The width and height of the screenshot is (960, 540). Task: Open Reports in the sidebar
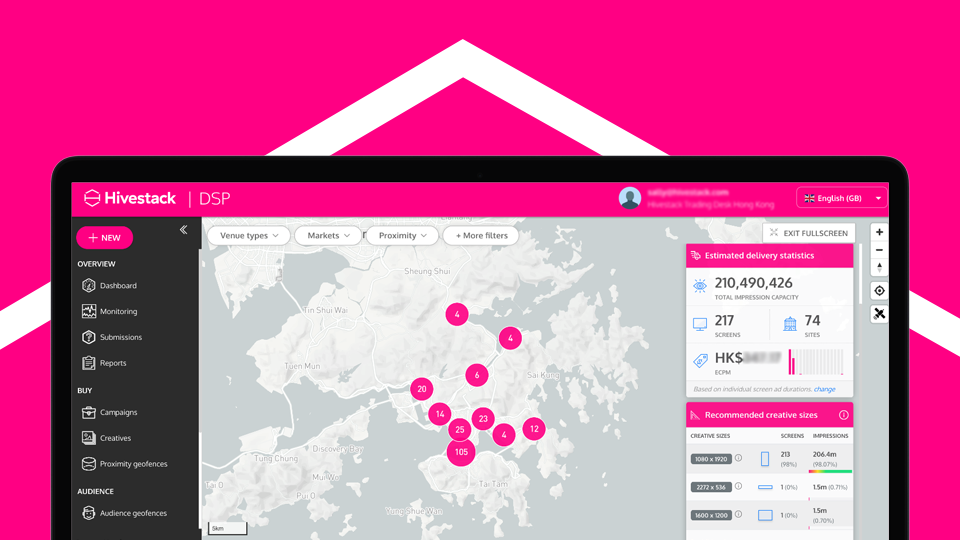click(x=113, y=362)
